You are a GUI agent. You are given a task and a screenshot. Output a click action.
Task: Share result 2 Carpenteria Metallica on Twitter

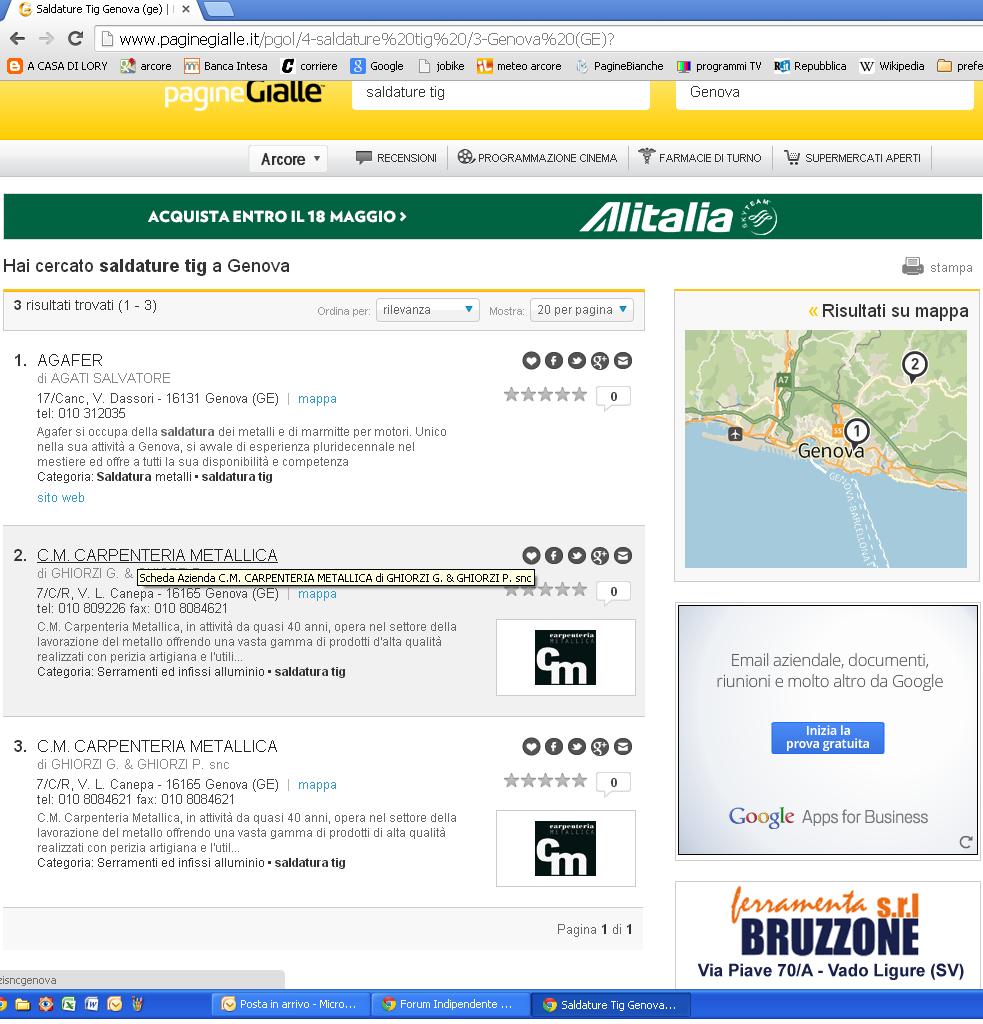pyautogui.click(x=577, y=556)
